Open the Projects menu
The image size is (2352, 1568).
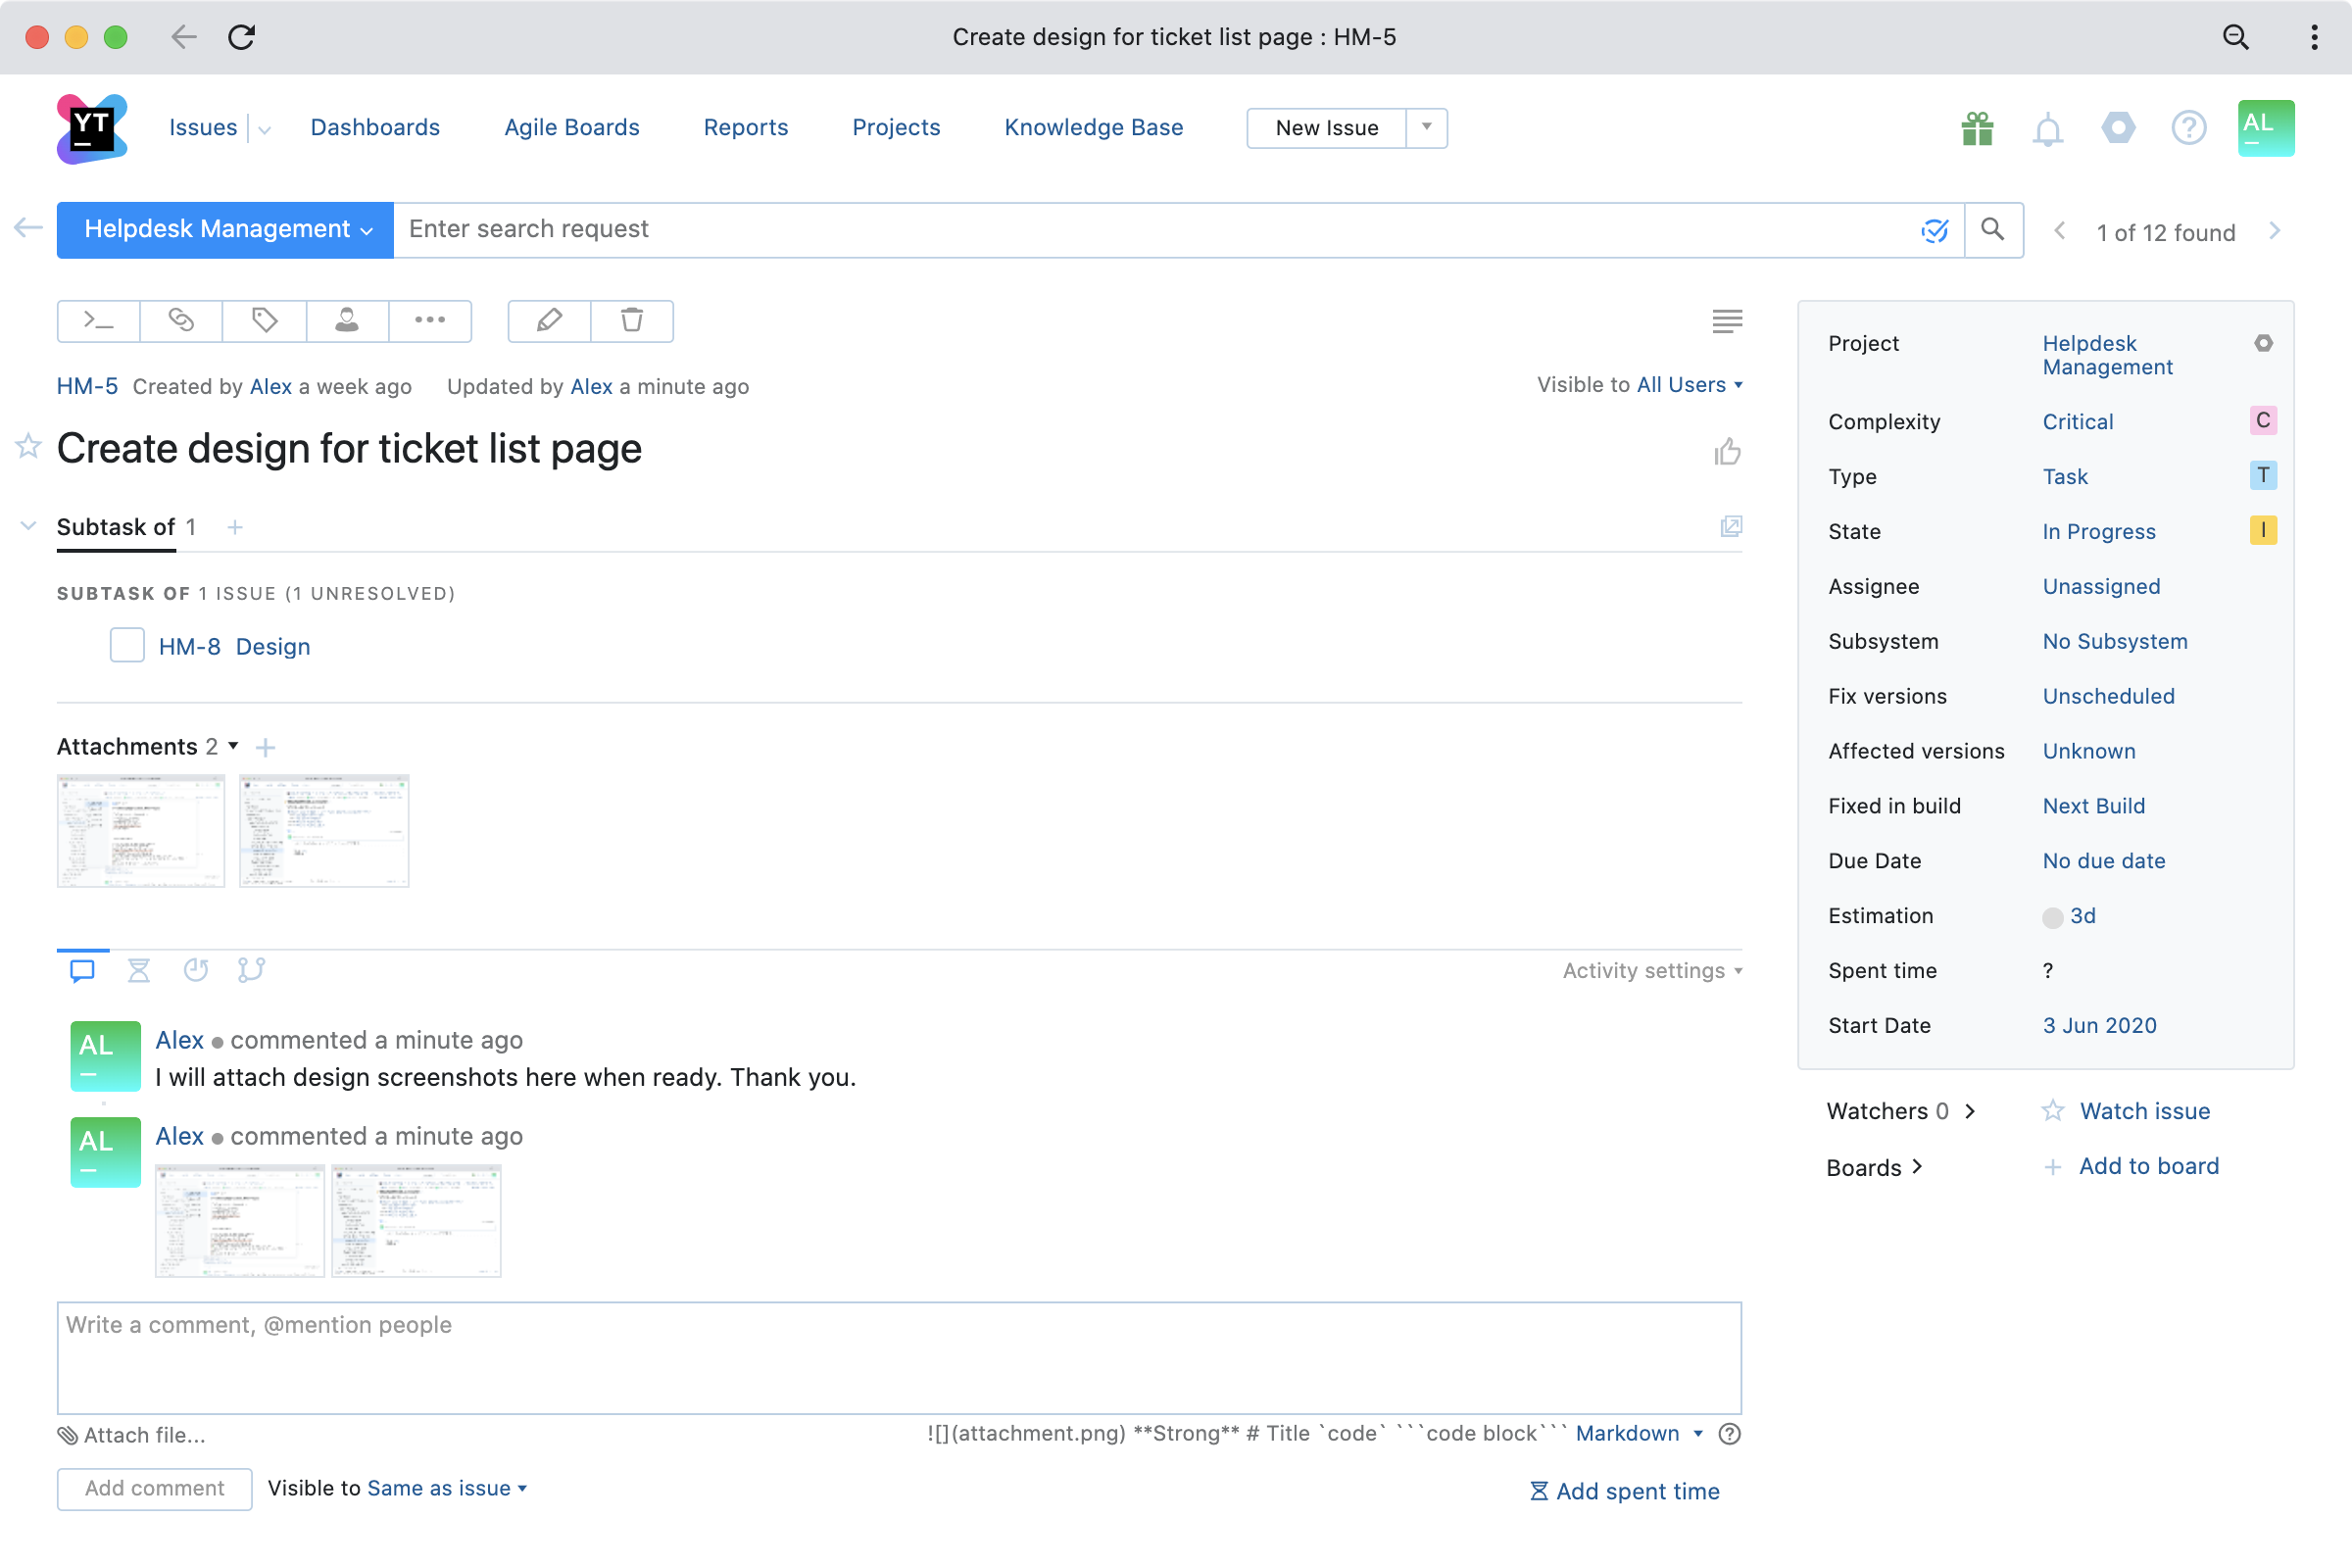896,128
